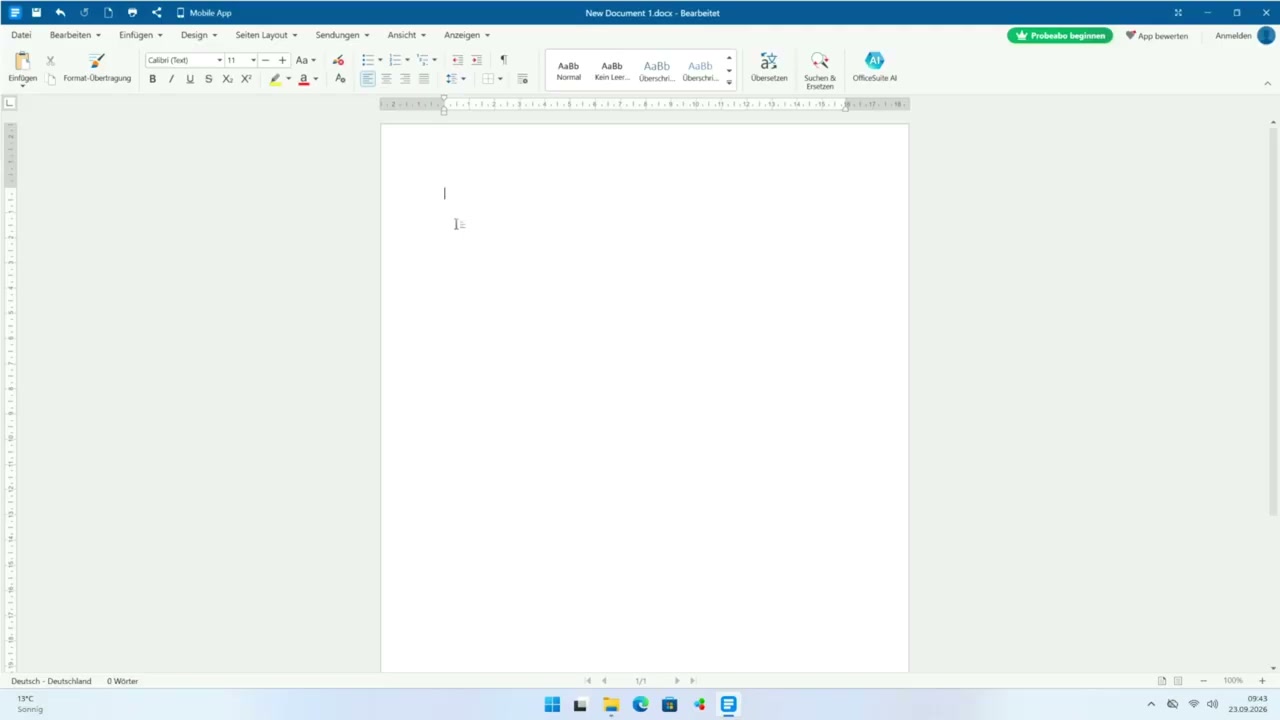This screenshot has width=1280, height=720.
Task: Undo the last action in title bar
Action: tap(60, 13)
